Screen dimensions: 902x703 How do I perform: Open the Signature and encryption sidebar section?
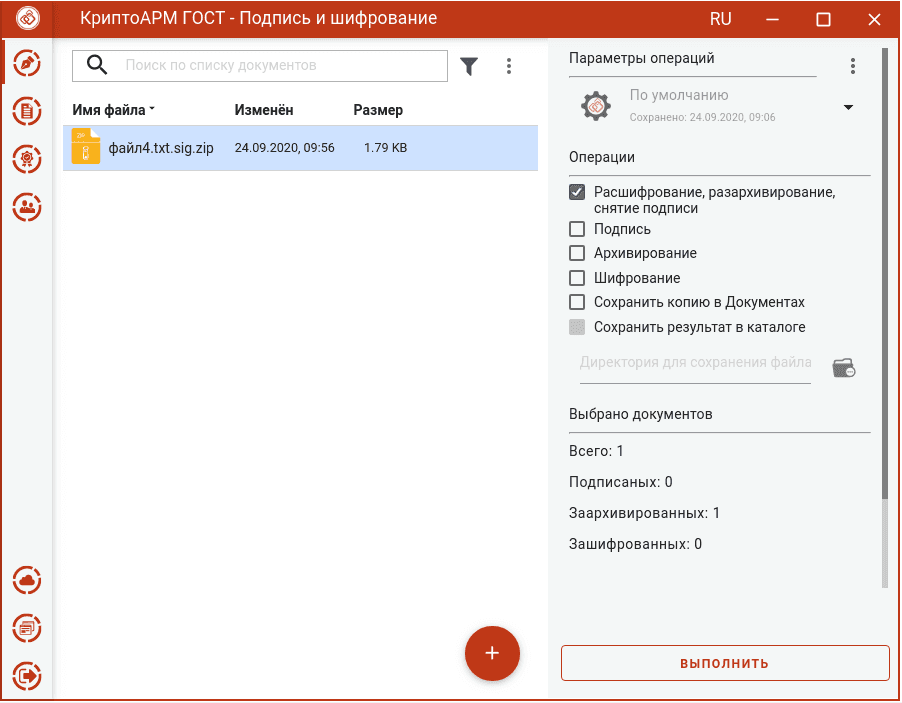(x=27, y=63)
